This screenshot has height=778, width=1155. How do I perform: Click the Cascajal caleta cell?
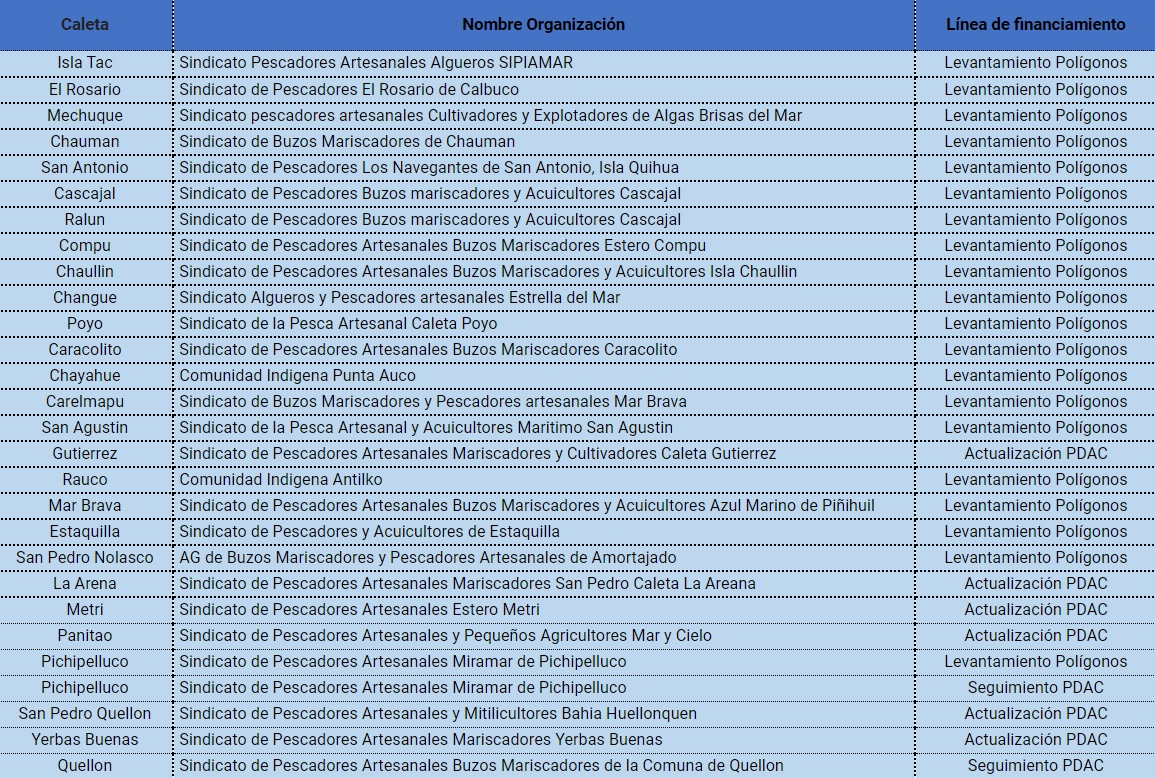point(85,194)
